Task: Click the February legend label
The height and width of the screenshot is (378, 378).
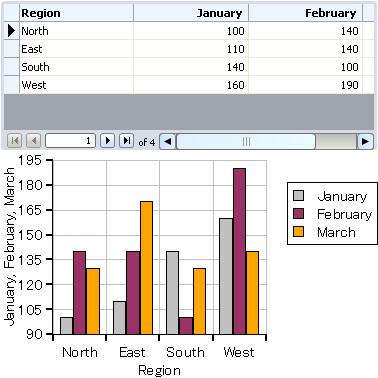Action: tap(344, 214)
